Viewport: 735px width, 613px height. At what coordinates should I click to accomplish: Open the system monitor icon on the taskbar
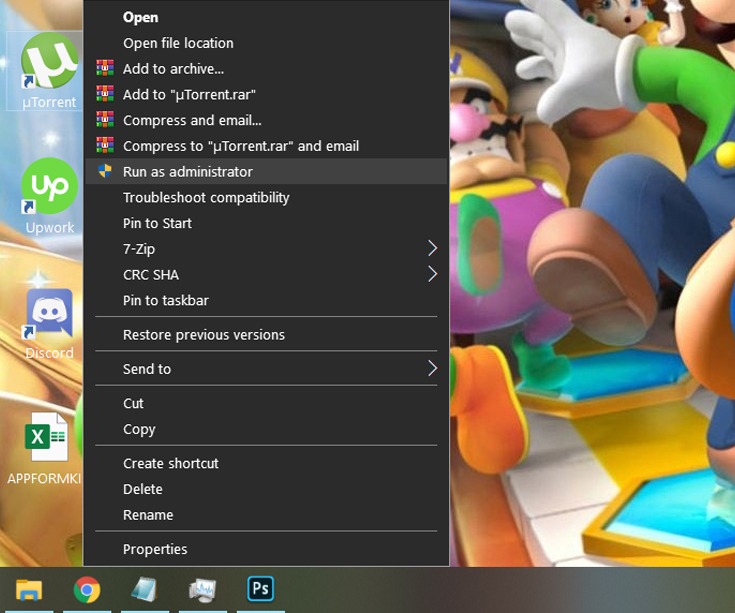[202, 590]
